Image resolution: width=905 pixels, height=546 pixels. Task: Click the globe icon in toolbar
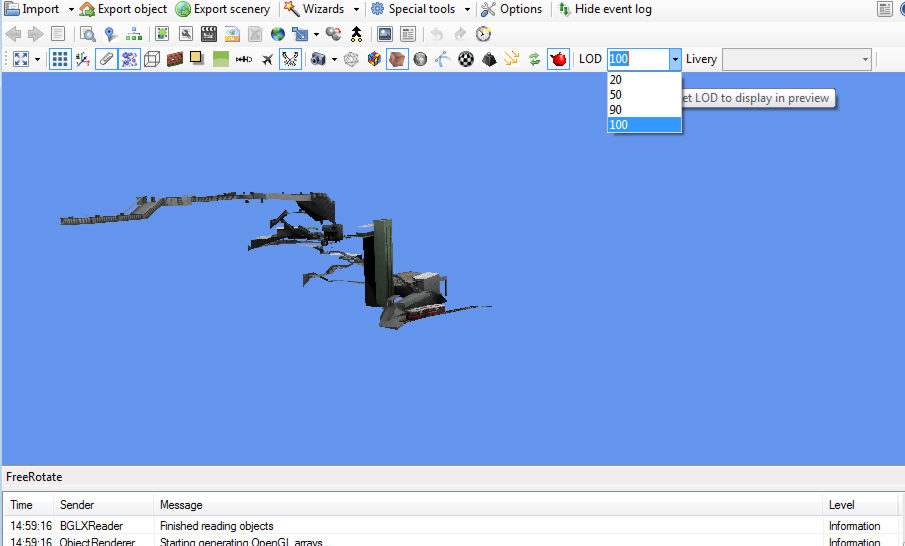(278, 34)
